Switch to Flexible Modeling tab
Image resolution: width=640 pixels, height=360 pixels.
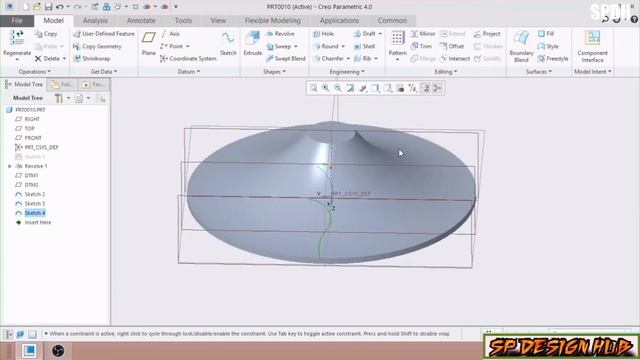point(272,20)
